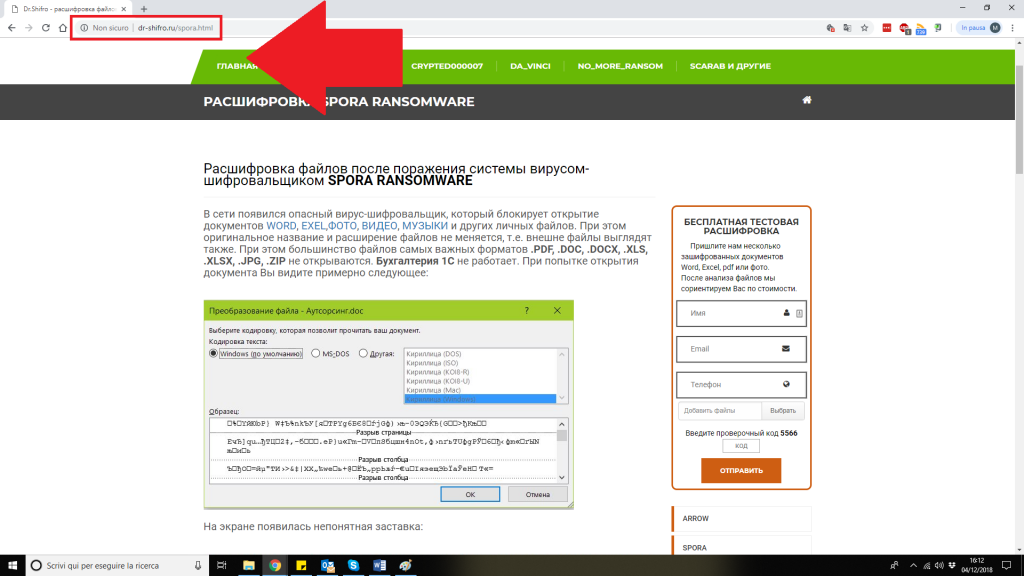Follow the EXEL,ФОТО link in the article
1024x576 pixels.
point(329,226)
